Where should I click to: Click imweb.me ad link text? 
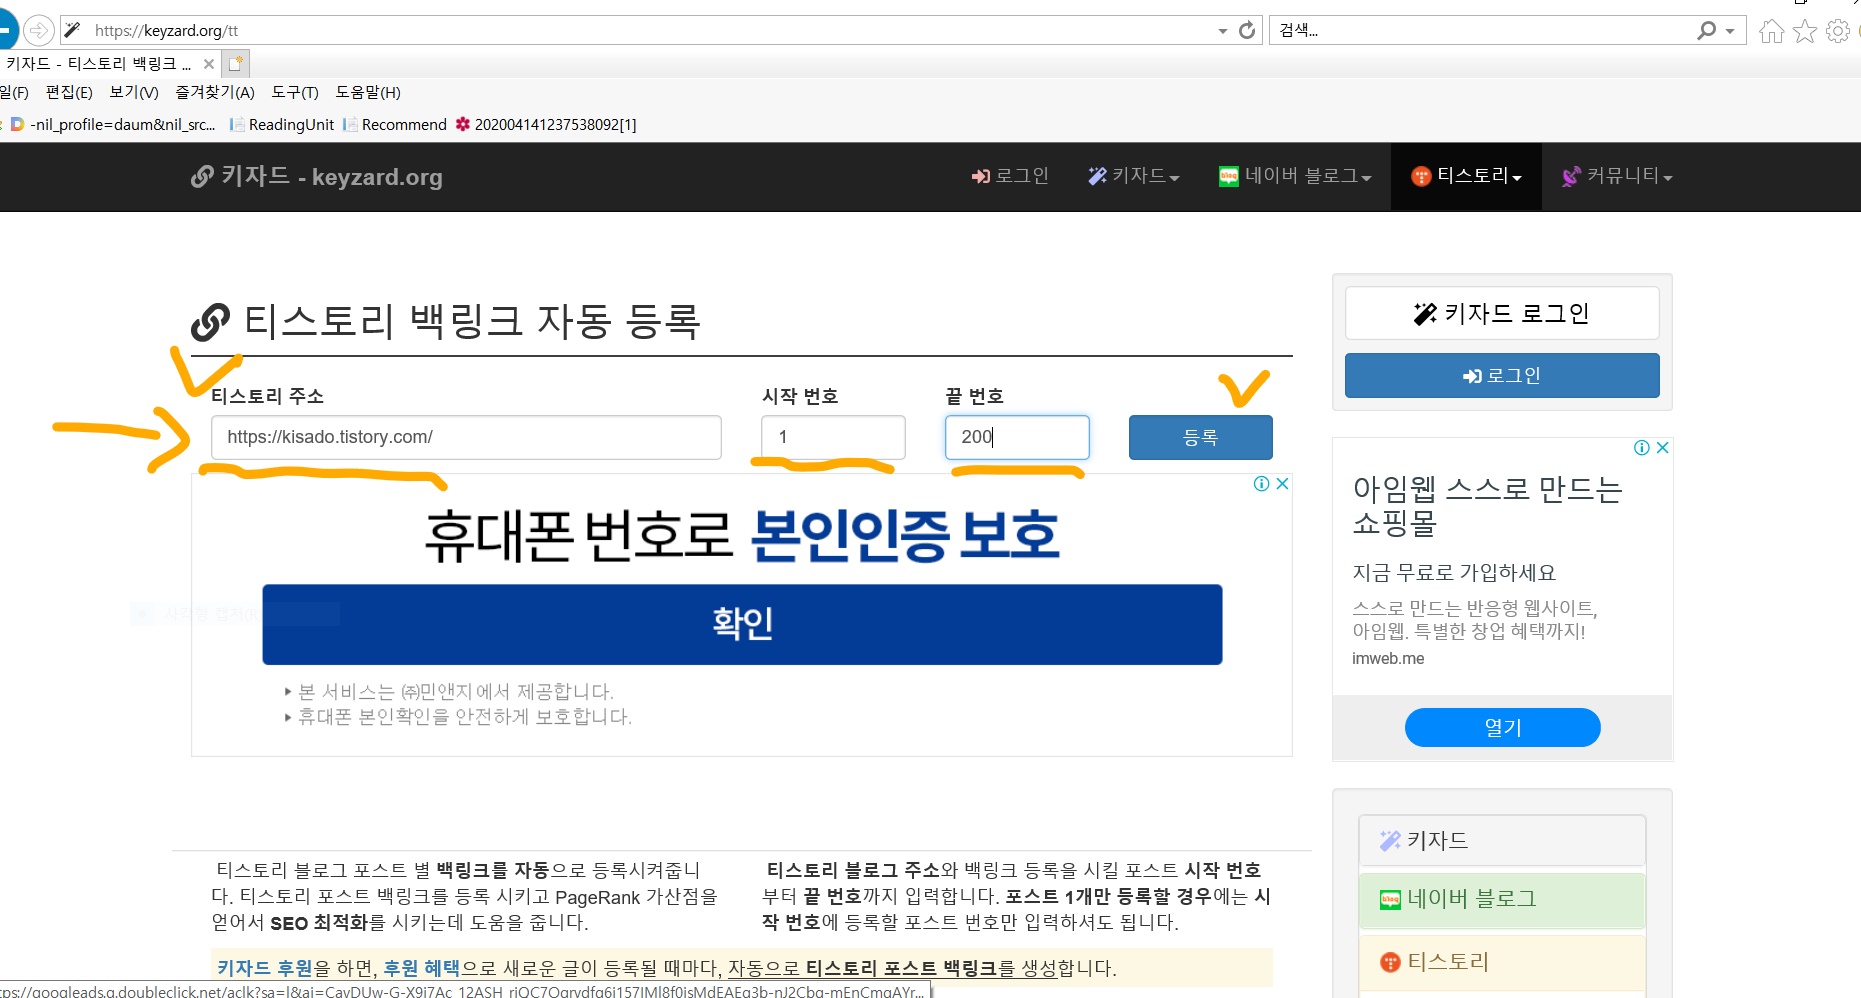pyautogui.click(x=1388, y=658)
